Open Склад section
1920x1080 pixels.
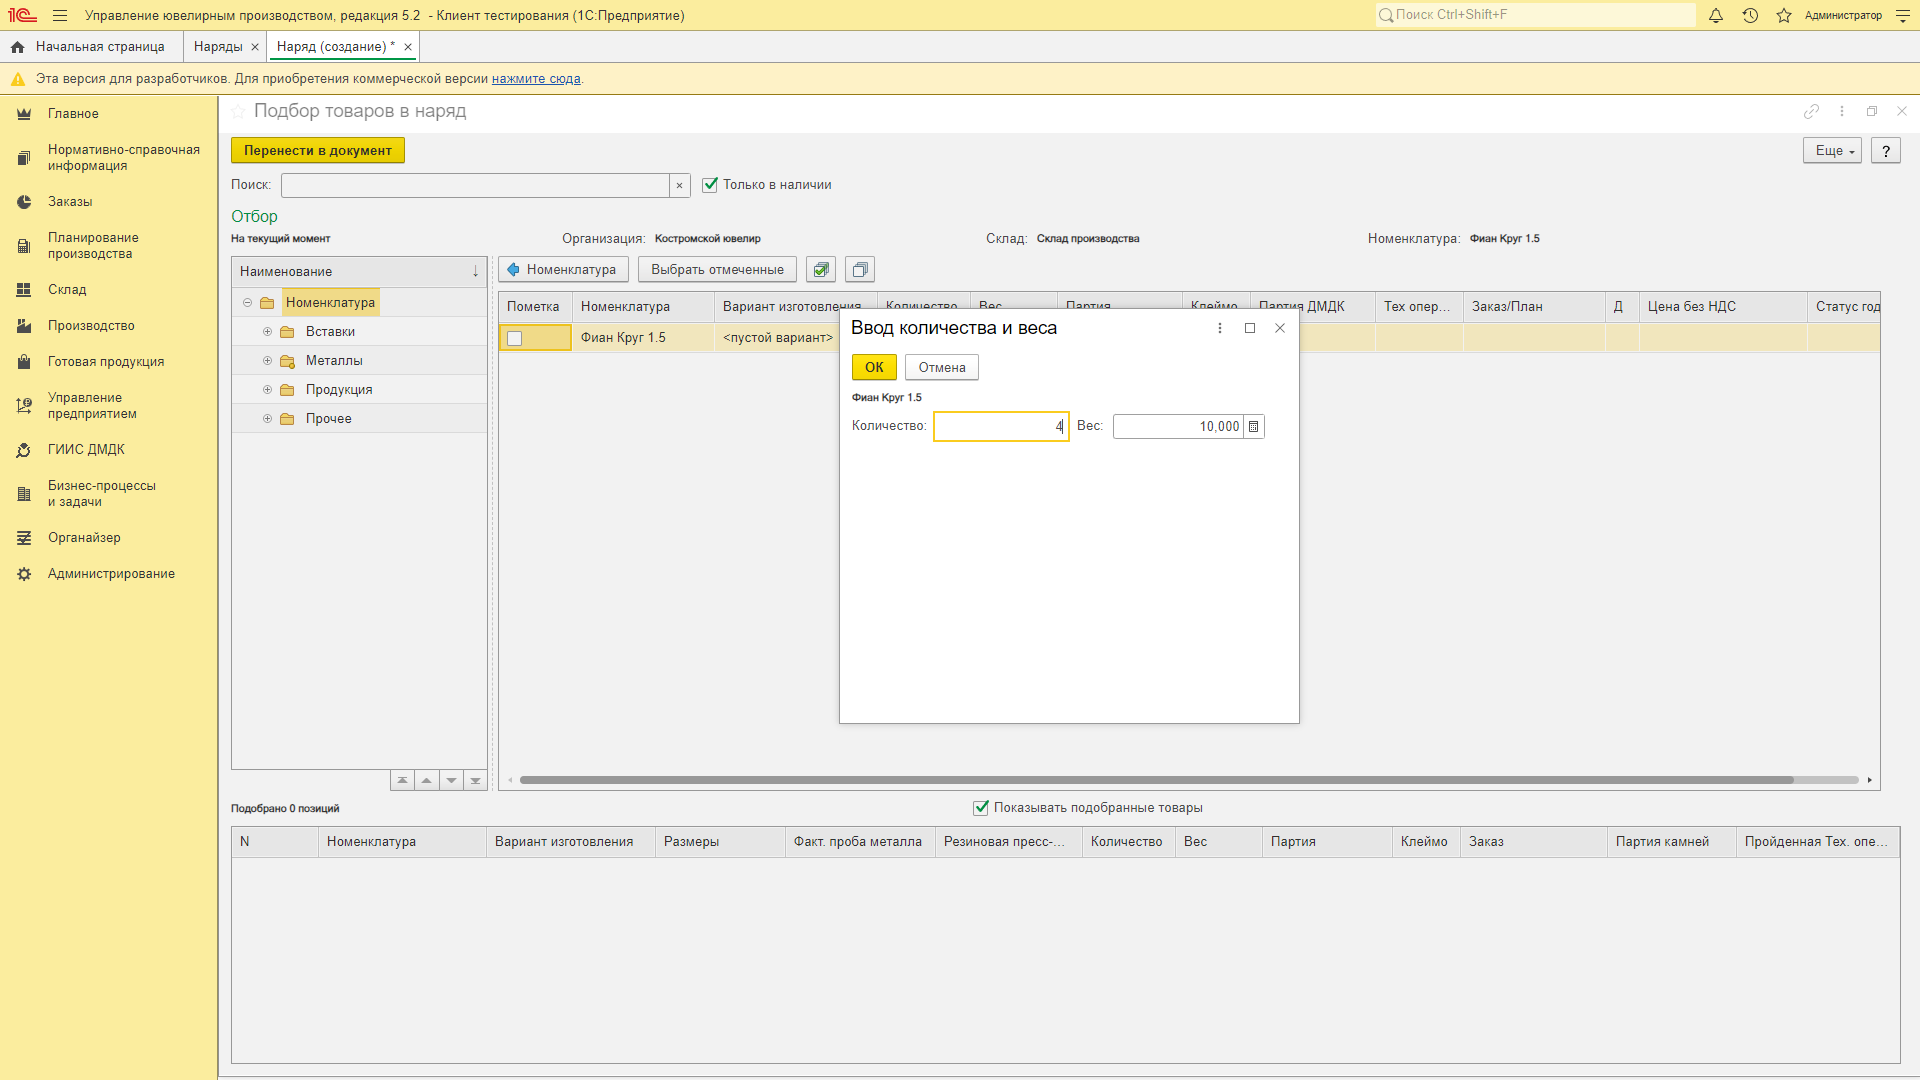coord(108,290)
